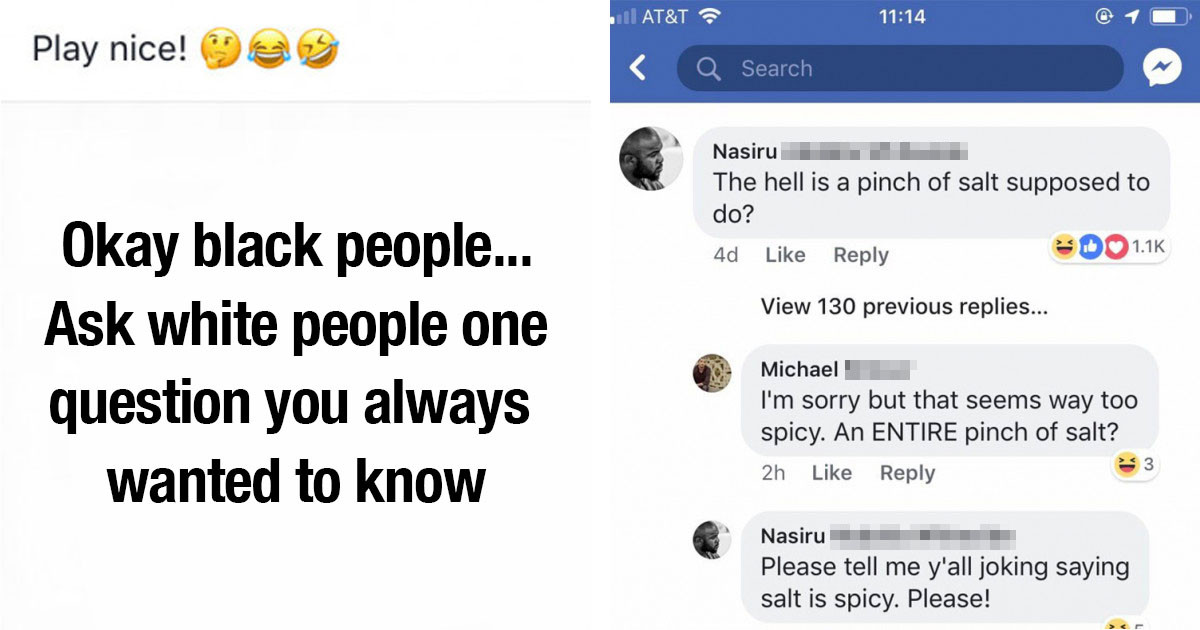Image resolution: width=1200 pixels, height=630 pixels.
Task: Tap Michael's name in the comment
Action: 800,370
